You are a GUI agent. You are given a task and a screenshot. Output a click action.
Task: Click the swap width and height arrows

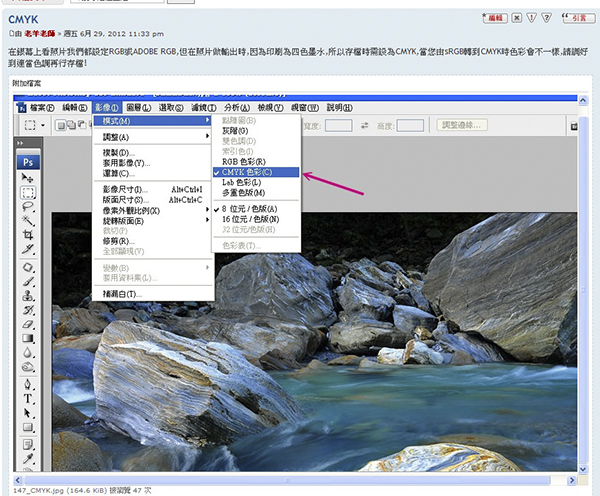point(364,125)
